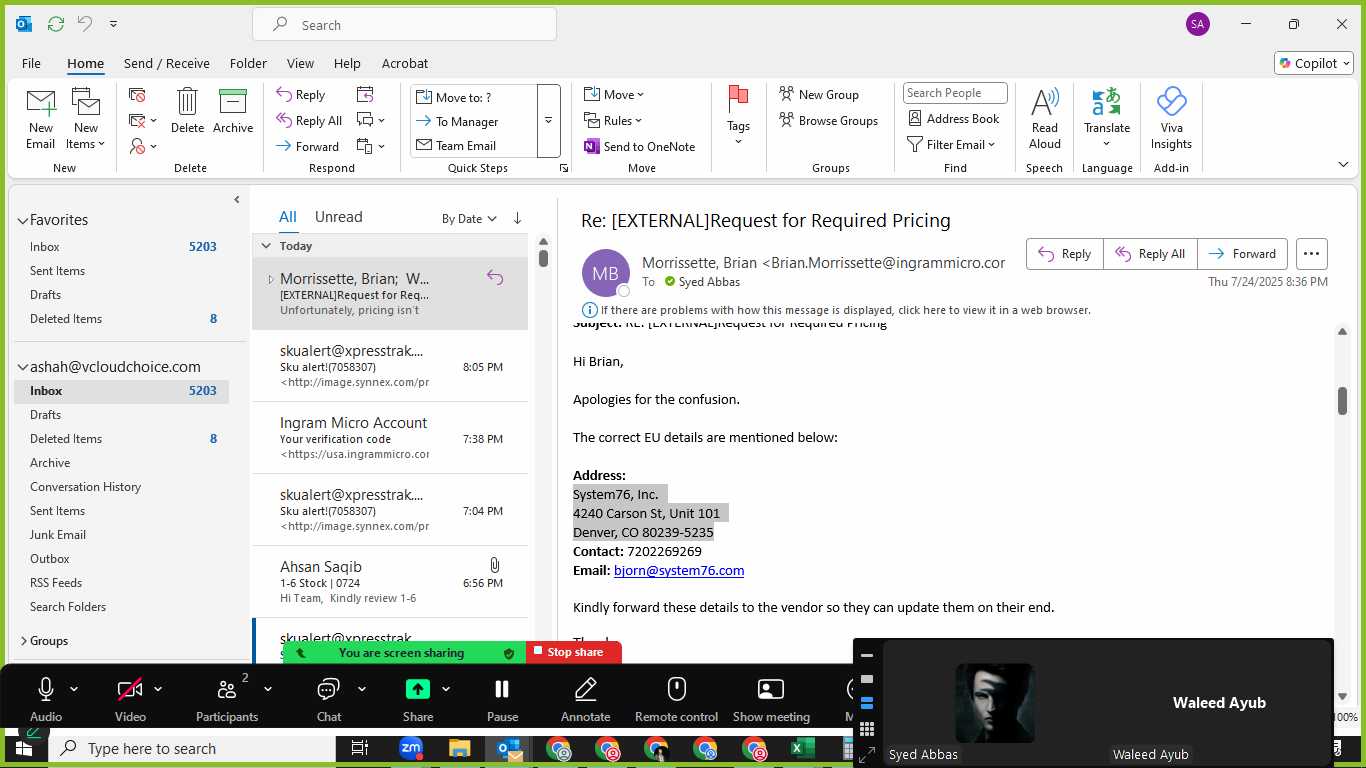Click Remote control in Zoom toolbar
The image size is (1366, 768).
pos(676,698)
